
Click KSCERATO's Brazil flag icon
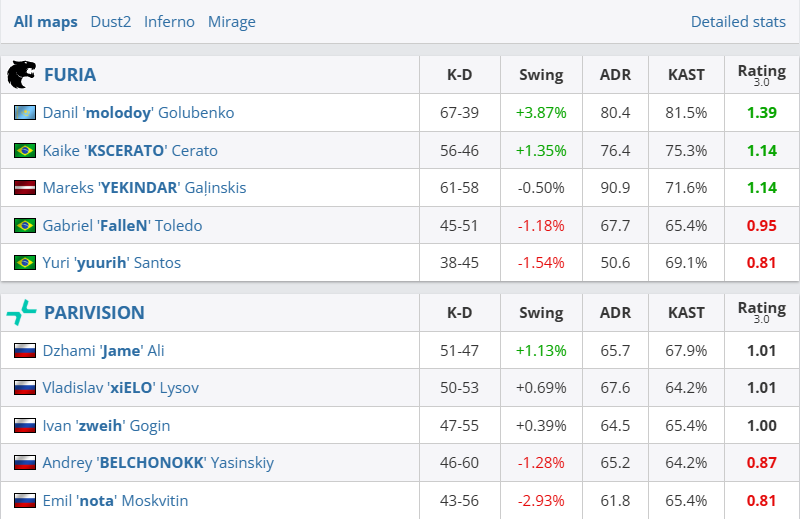point(25,151)
